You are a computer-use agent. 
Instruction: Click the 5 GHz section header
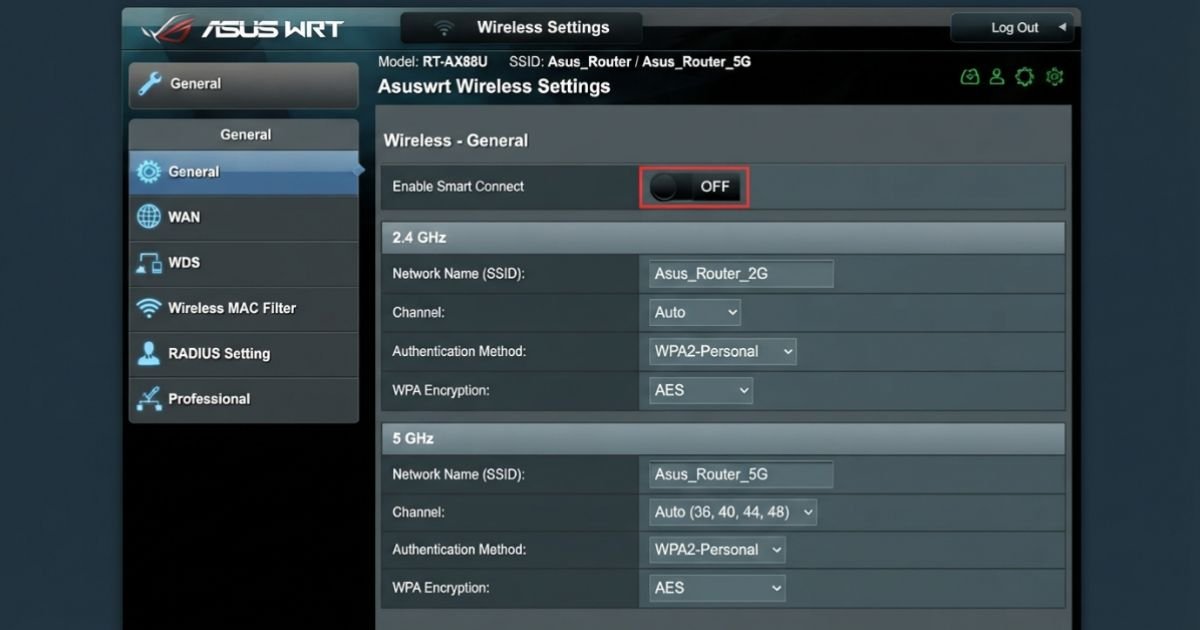tap(724, 438)
